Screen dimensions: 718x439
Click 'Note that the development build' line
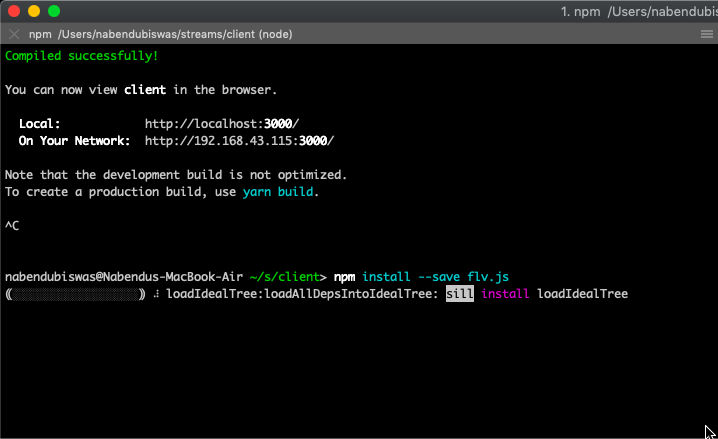pos(176,175)
